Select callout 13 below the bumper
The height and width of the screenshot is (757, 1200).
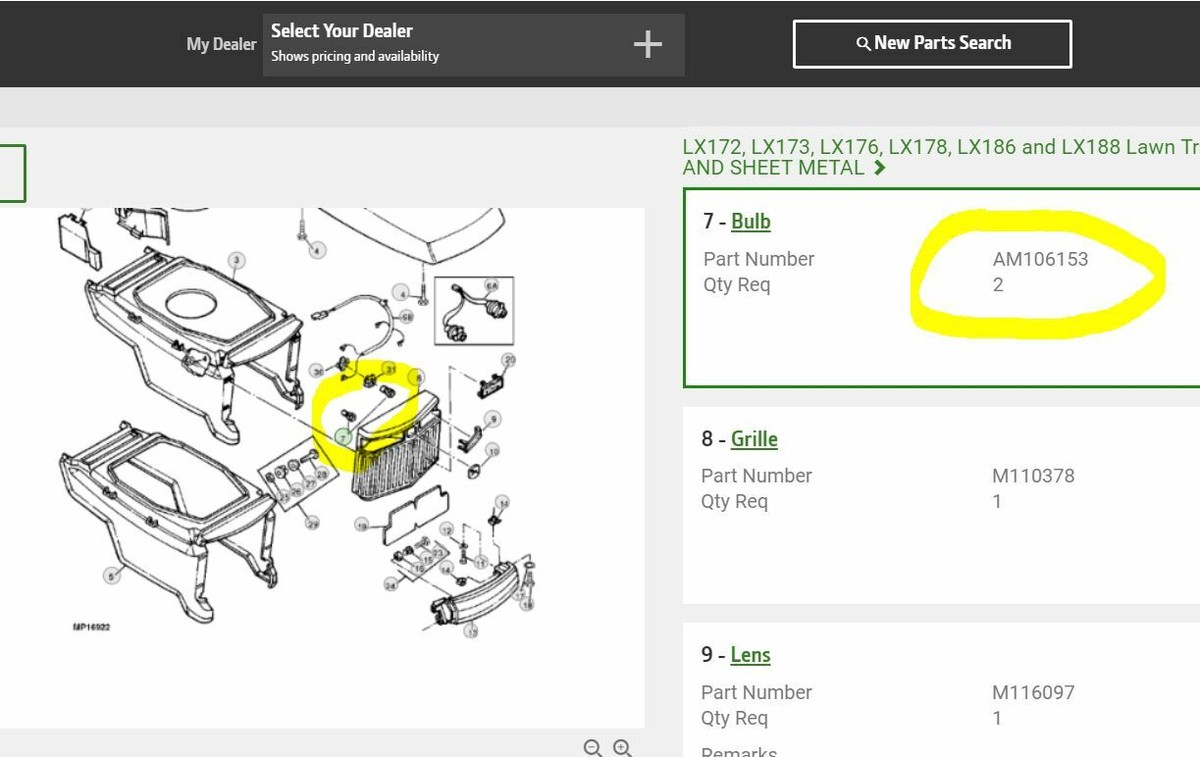coord(471,632)
